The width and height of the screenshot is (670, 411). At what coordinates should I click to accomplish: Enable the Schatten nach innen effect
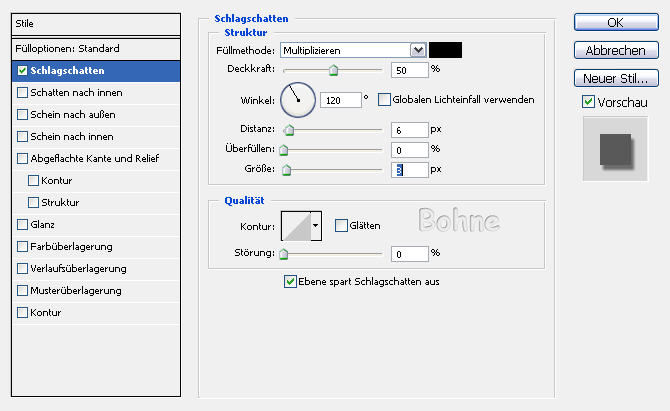point(23,92)
